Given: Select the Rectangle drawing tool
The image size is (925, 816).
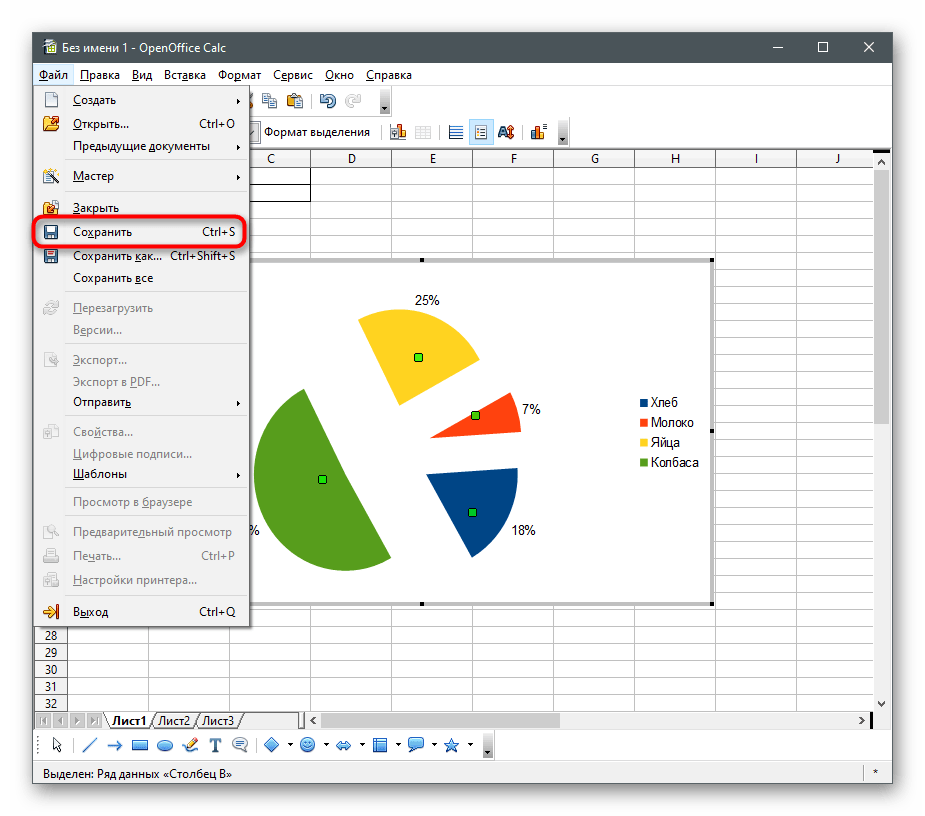Looking at the screenshot, I should [x=140, y=745].
